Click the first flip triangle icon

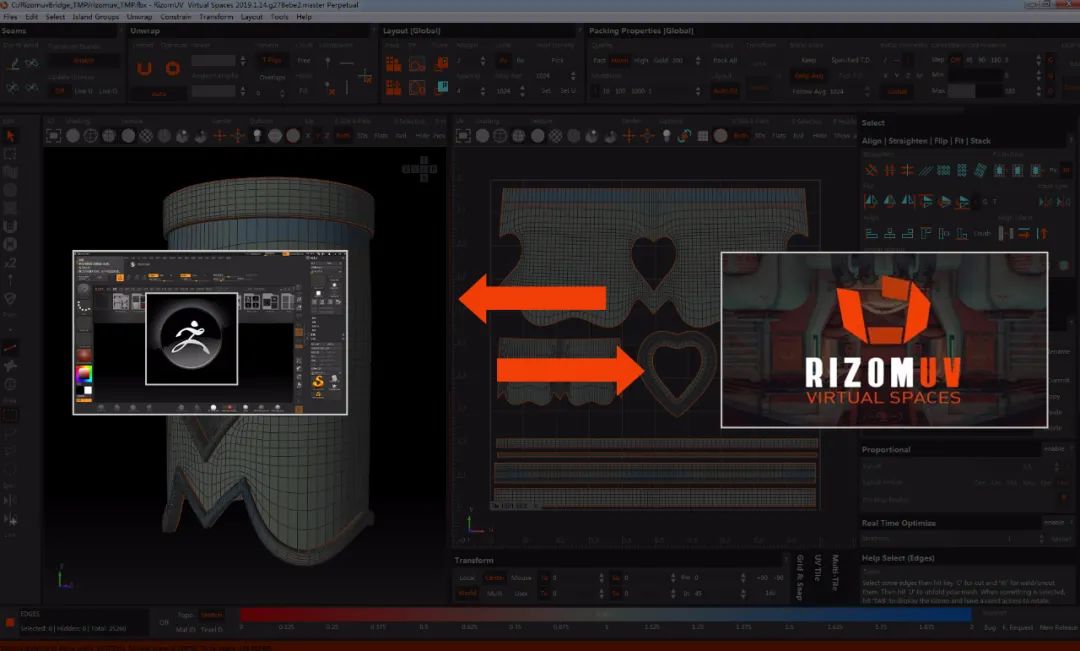coord(871,201)
